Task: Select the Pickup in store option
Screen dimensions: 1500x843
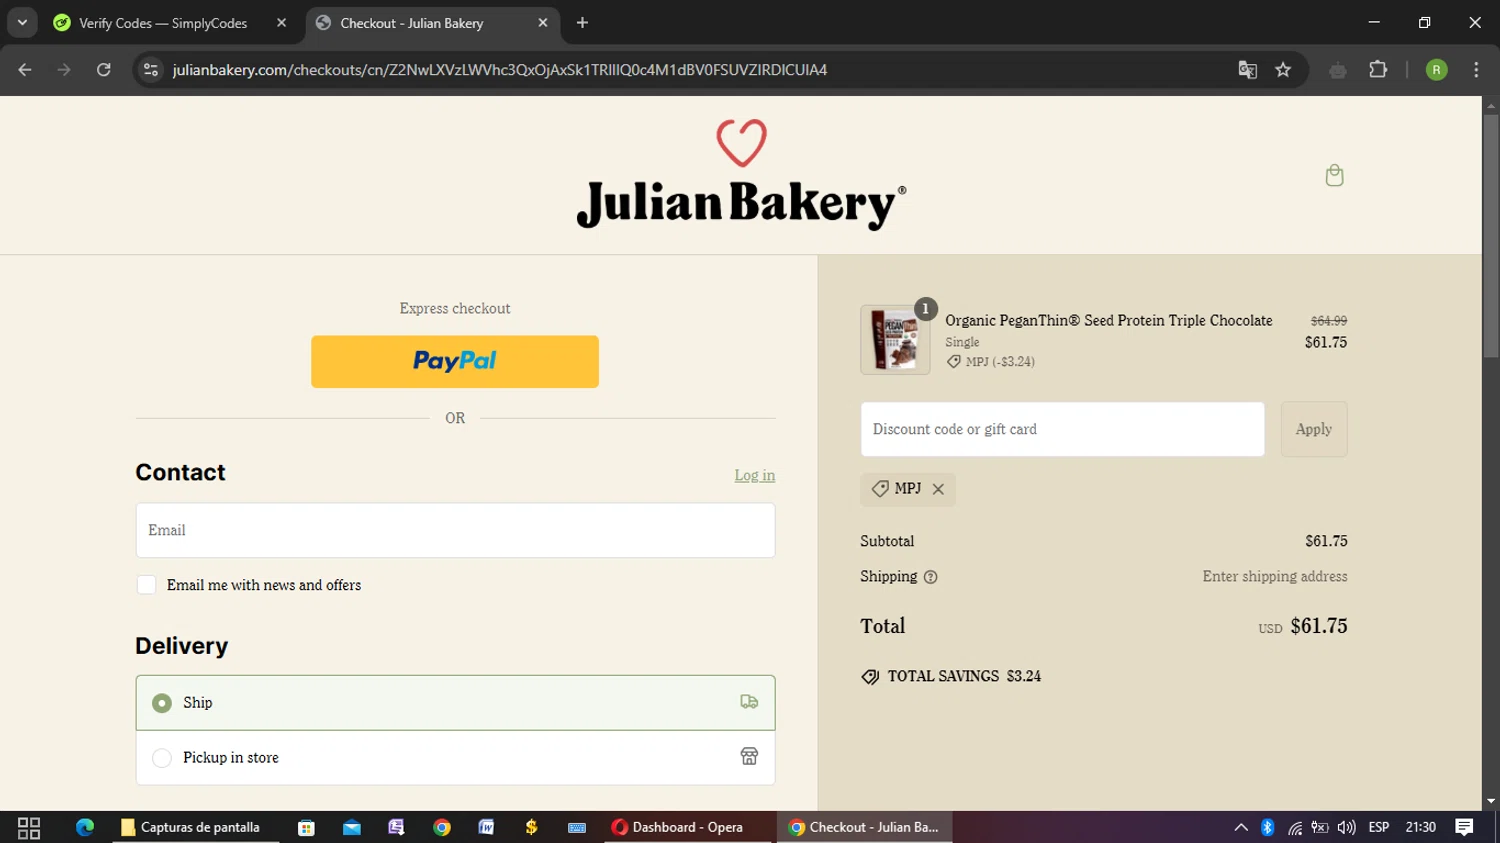Action: (455, 757)
